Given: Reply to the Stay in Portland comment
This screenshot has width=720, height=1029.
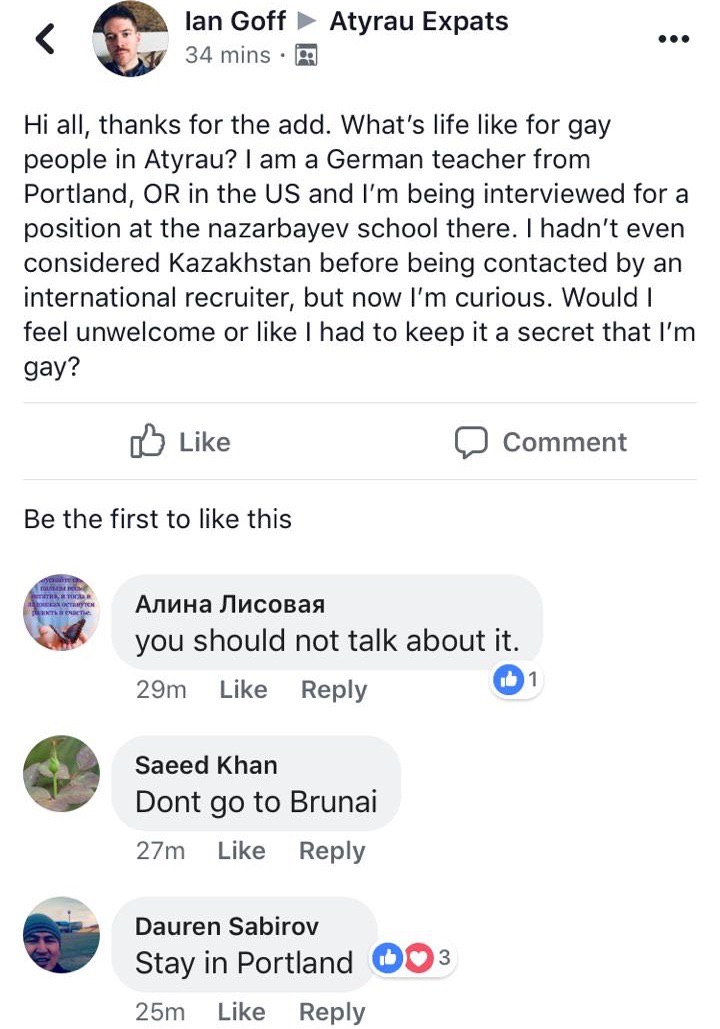Looking at the screenshot, I should 332,1012.
